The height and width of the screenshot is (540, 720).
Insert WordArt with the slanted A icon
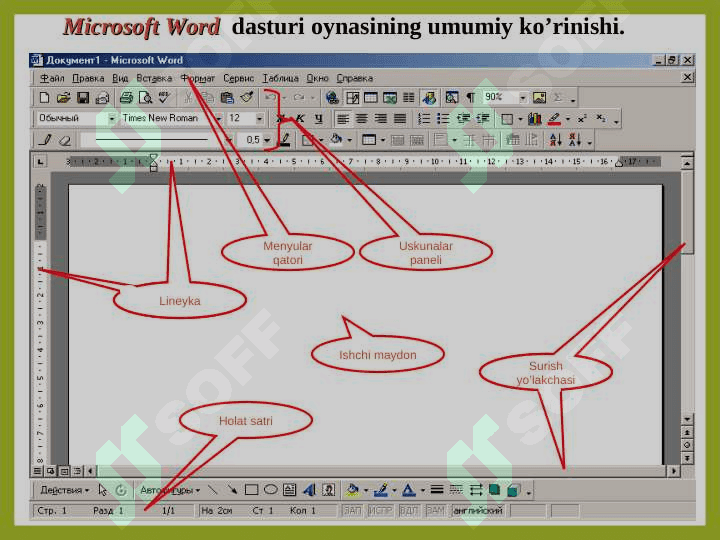[x=309, y=490]
